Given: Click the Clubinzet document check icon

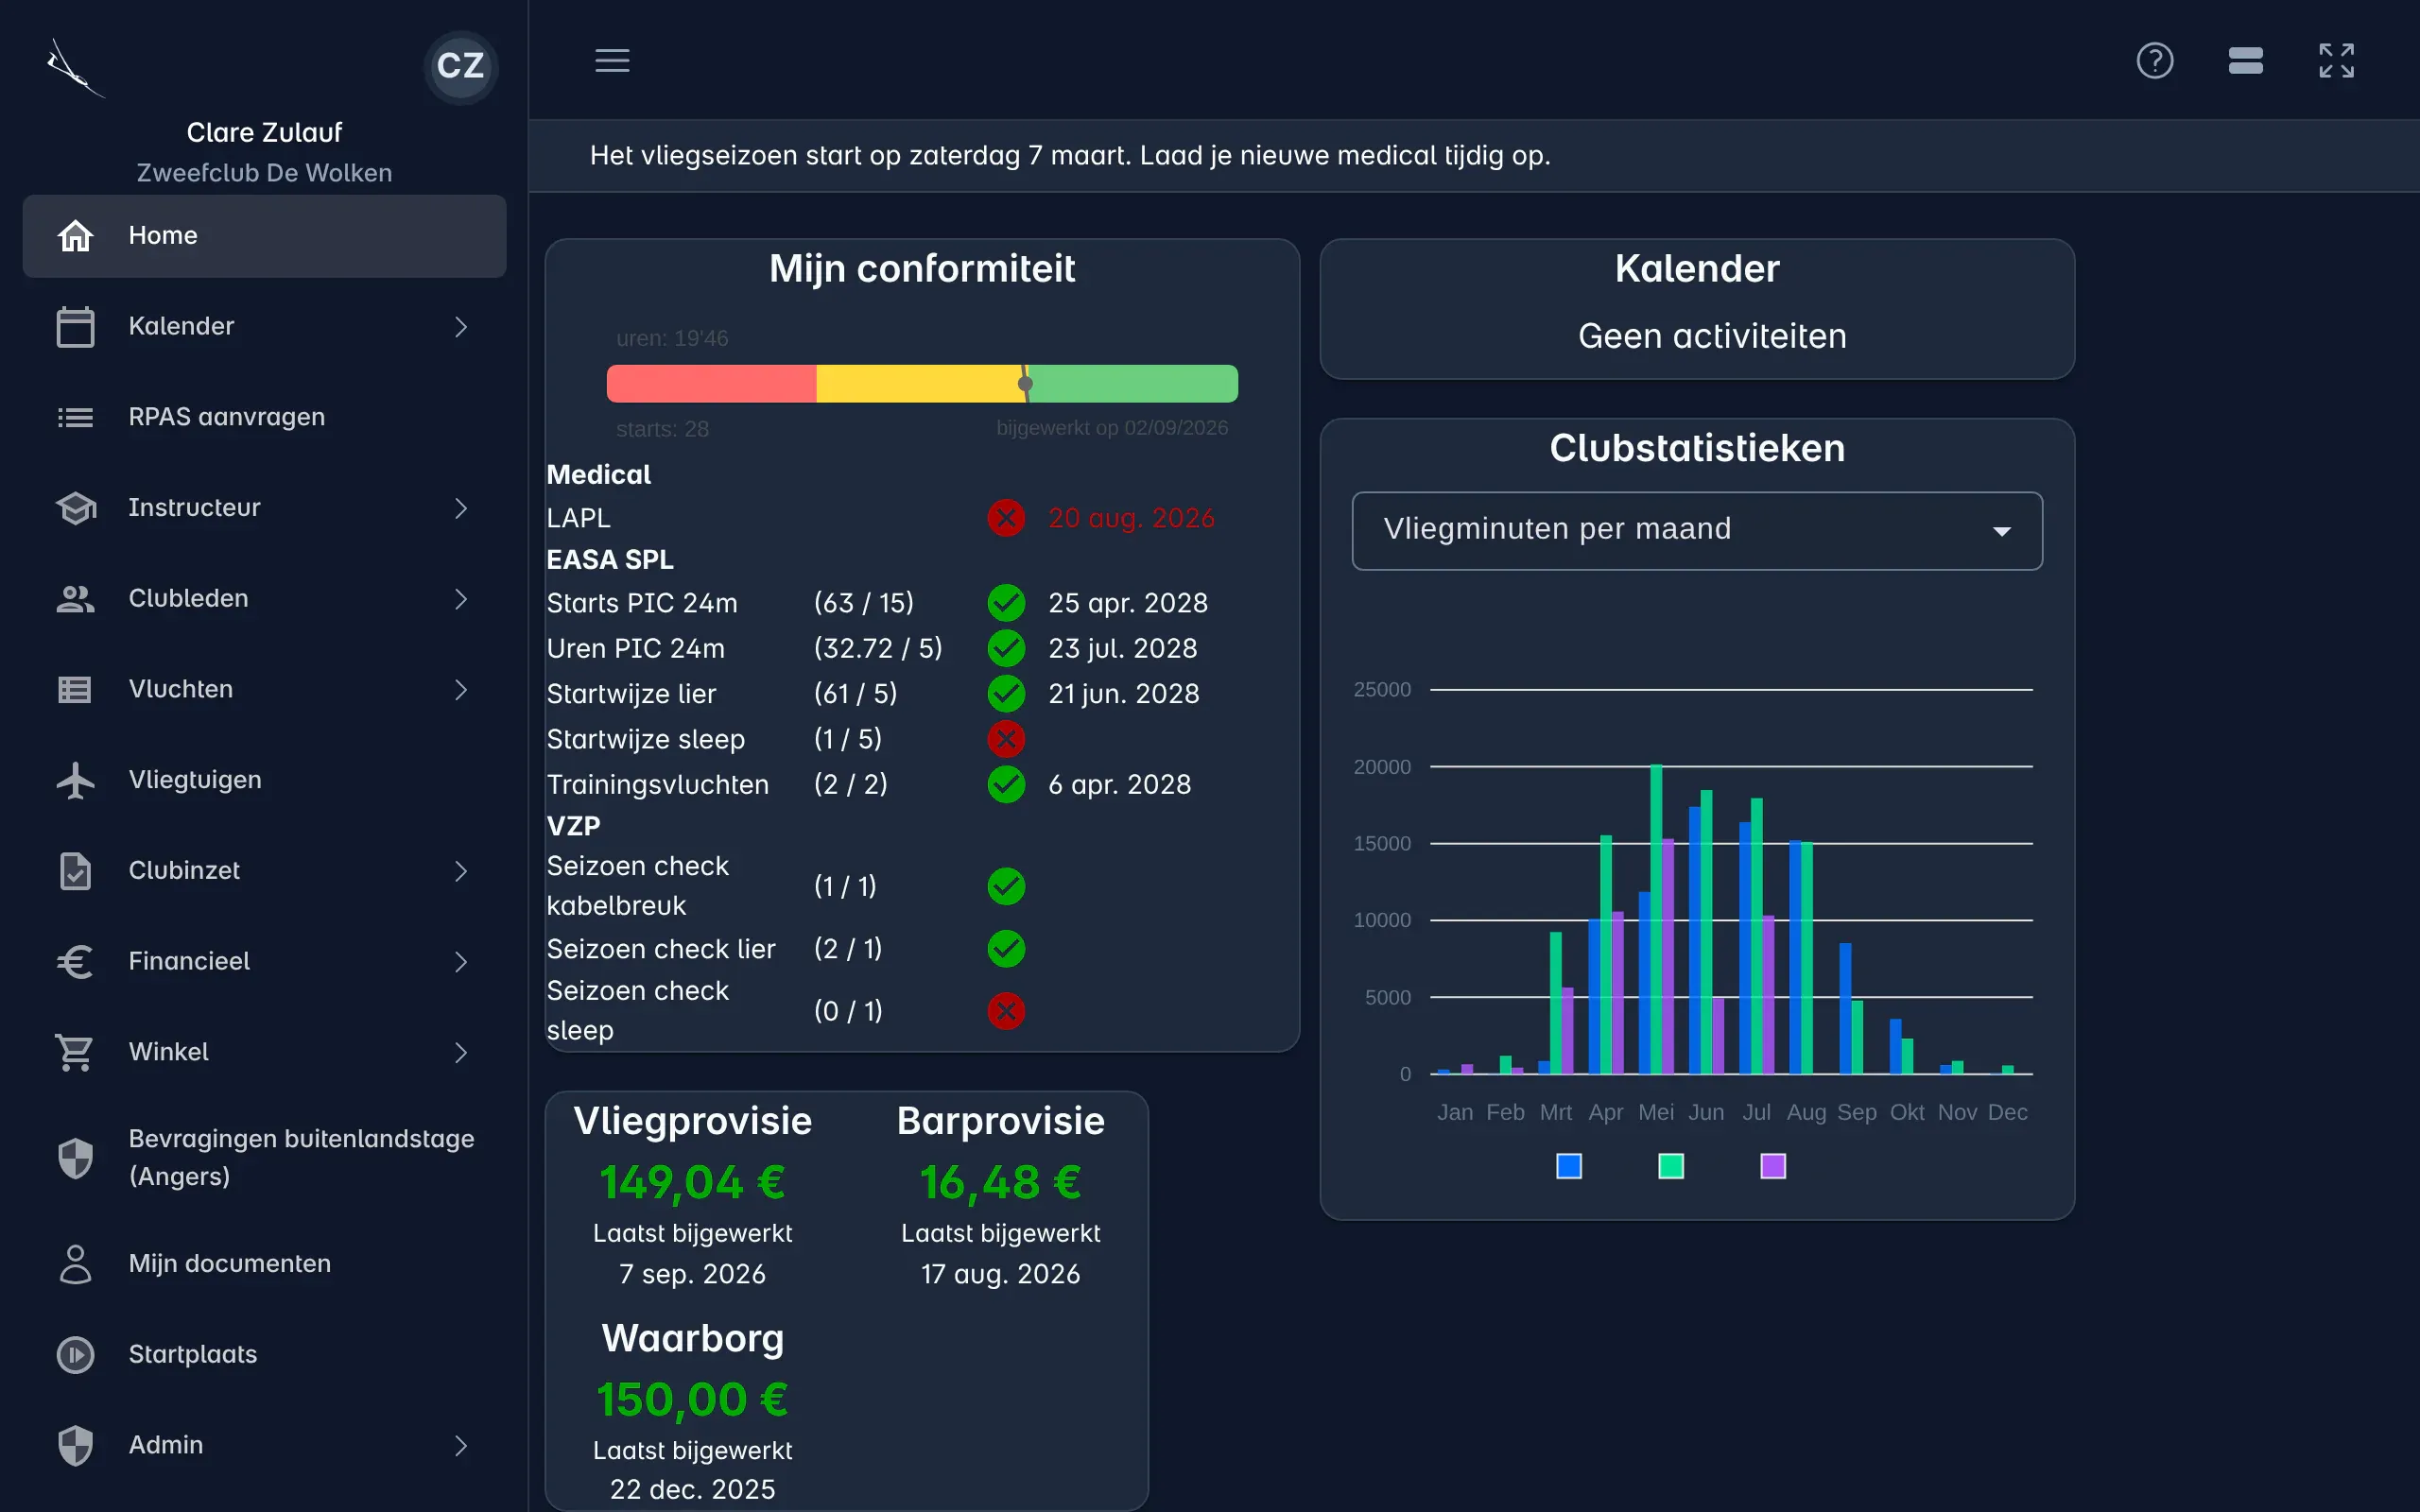Looking at the screenshot, I should click(x=76, y=871).
